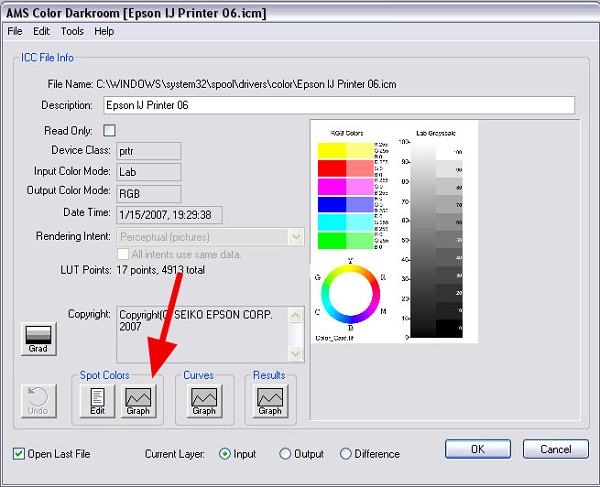Confirm with the OK button
The image size is (600, 487).
pos(478,449)
